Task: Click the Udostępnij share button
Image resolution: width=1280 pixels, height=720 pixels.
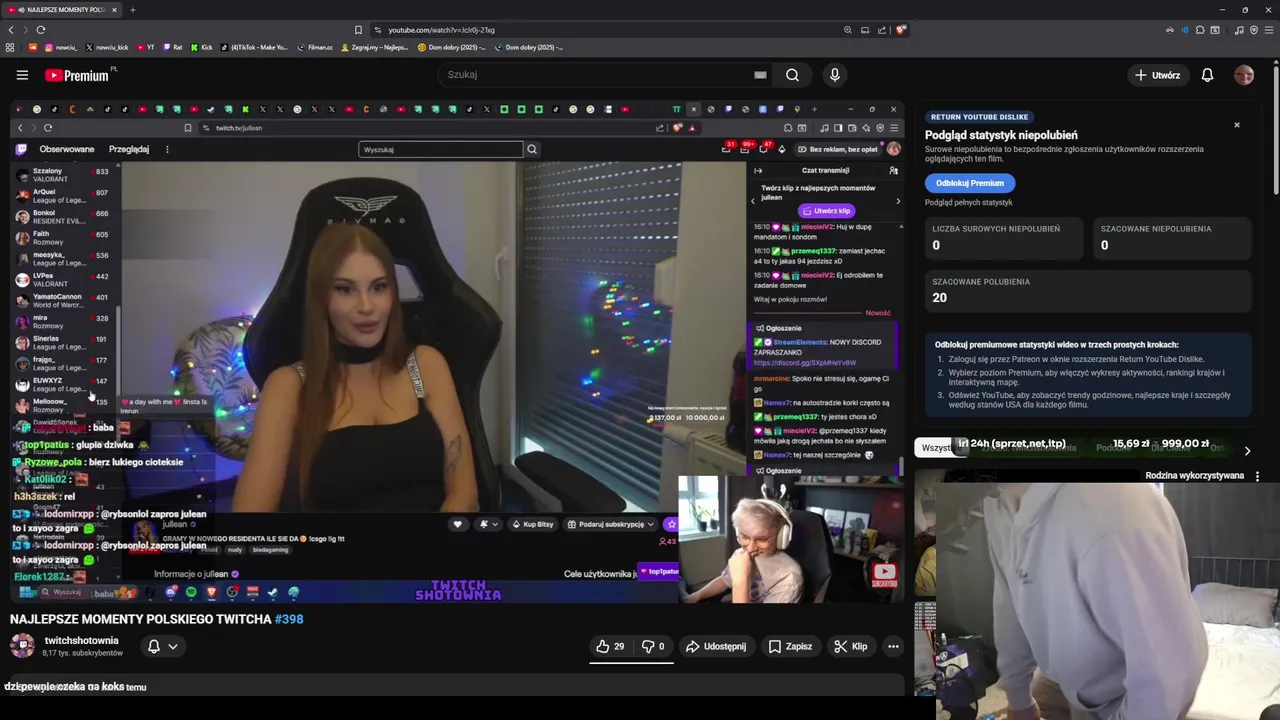Action: (715, 646)
